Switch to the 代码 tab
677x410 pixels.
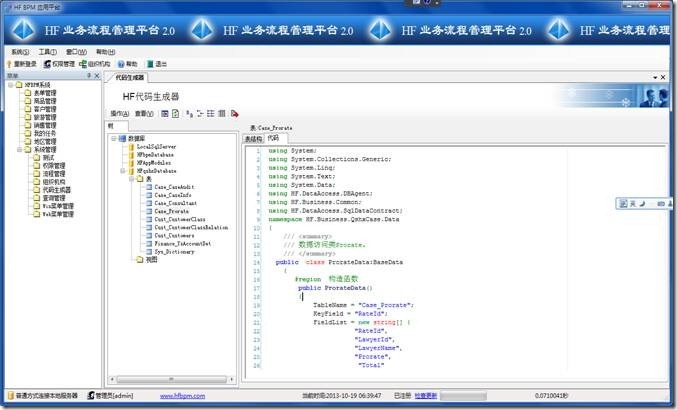click(273, 138)
